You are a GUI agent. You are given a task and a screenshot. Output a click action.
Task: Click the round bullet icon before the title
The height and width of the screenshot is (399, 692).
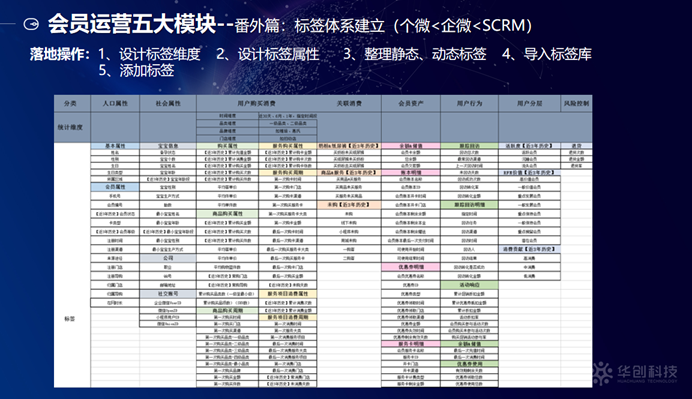[x=31, y=24]
